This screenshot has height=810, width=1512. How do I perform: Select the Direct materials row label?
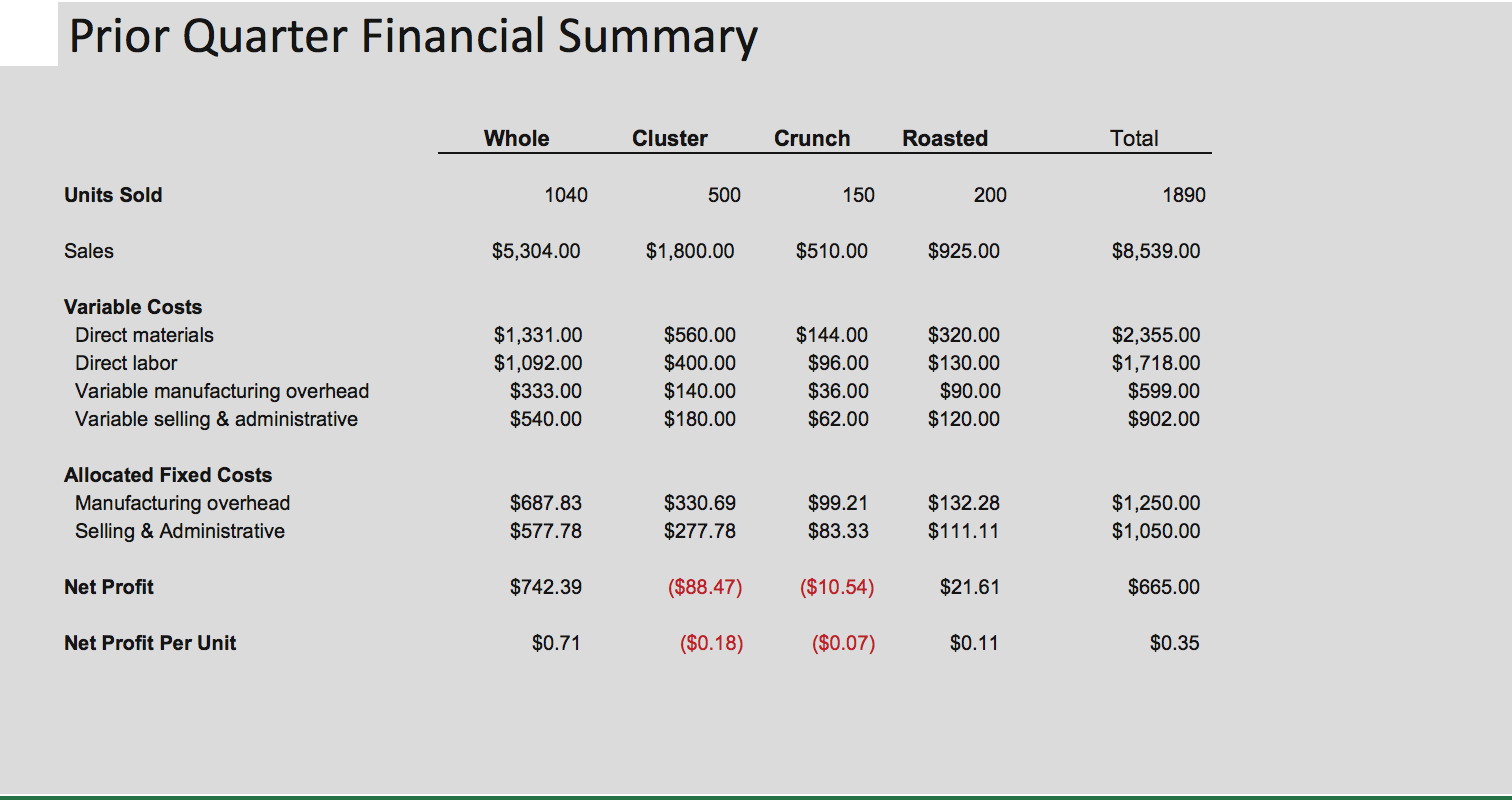tap(144, 335)
